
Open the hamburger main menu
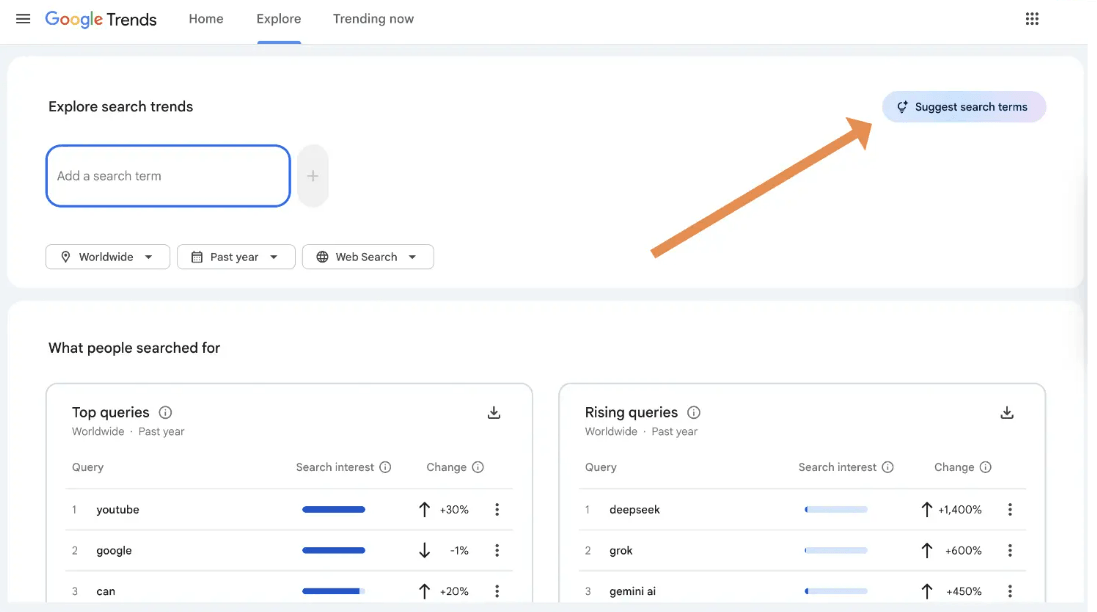[23, 19]
